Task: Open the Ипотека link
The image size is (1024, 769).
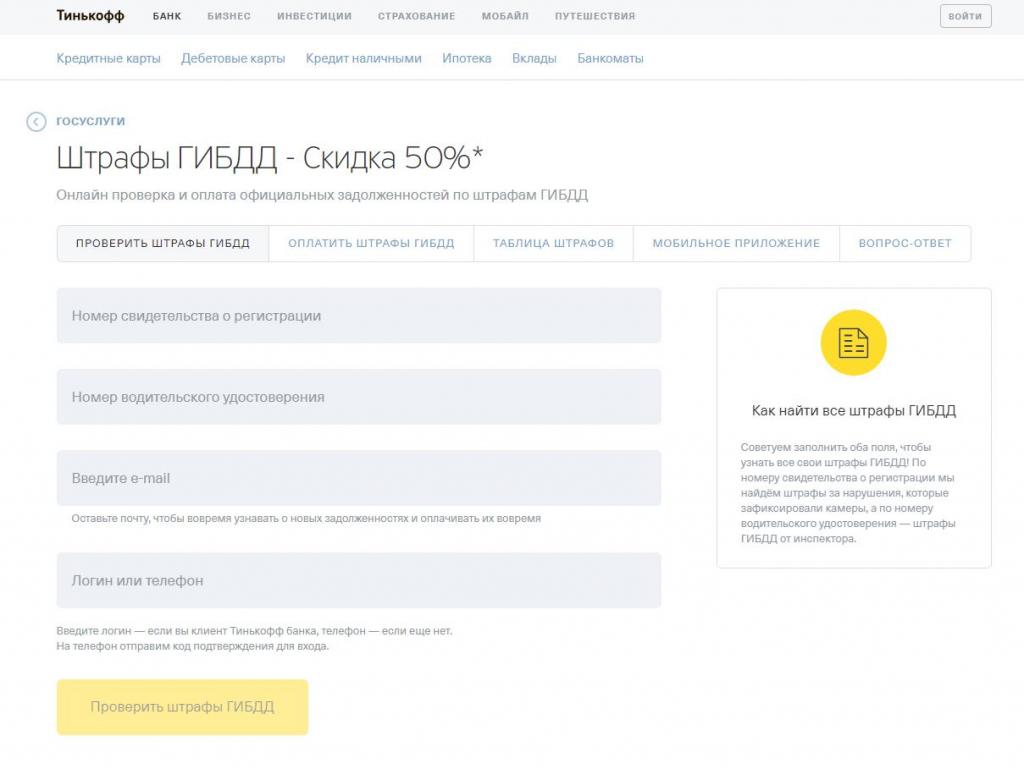Action: pos(466,58)
